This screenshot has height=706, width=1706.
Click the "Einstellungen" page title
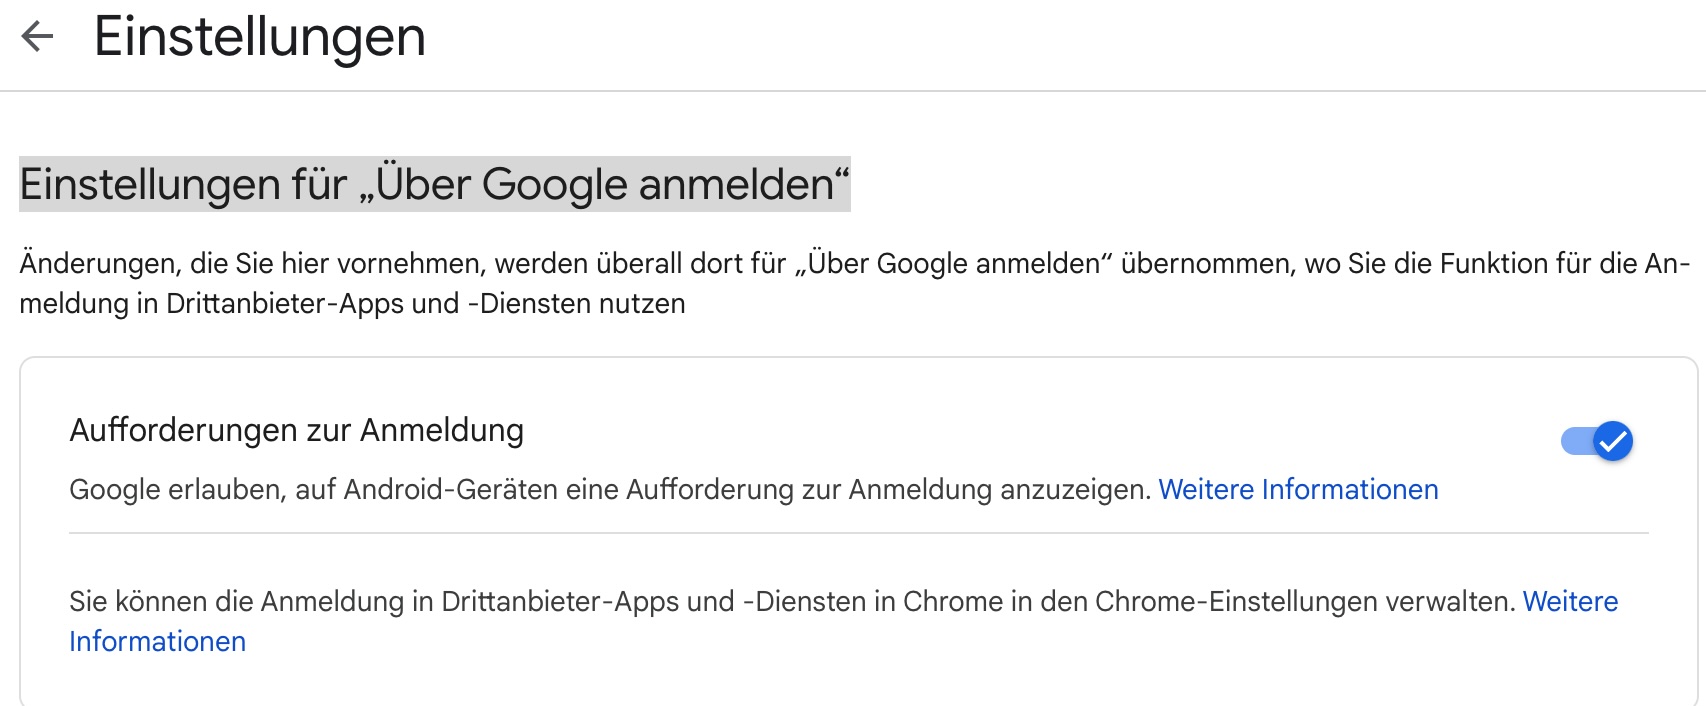tap(260, 37)
